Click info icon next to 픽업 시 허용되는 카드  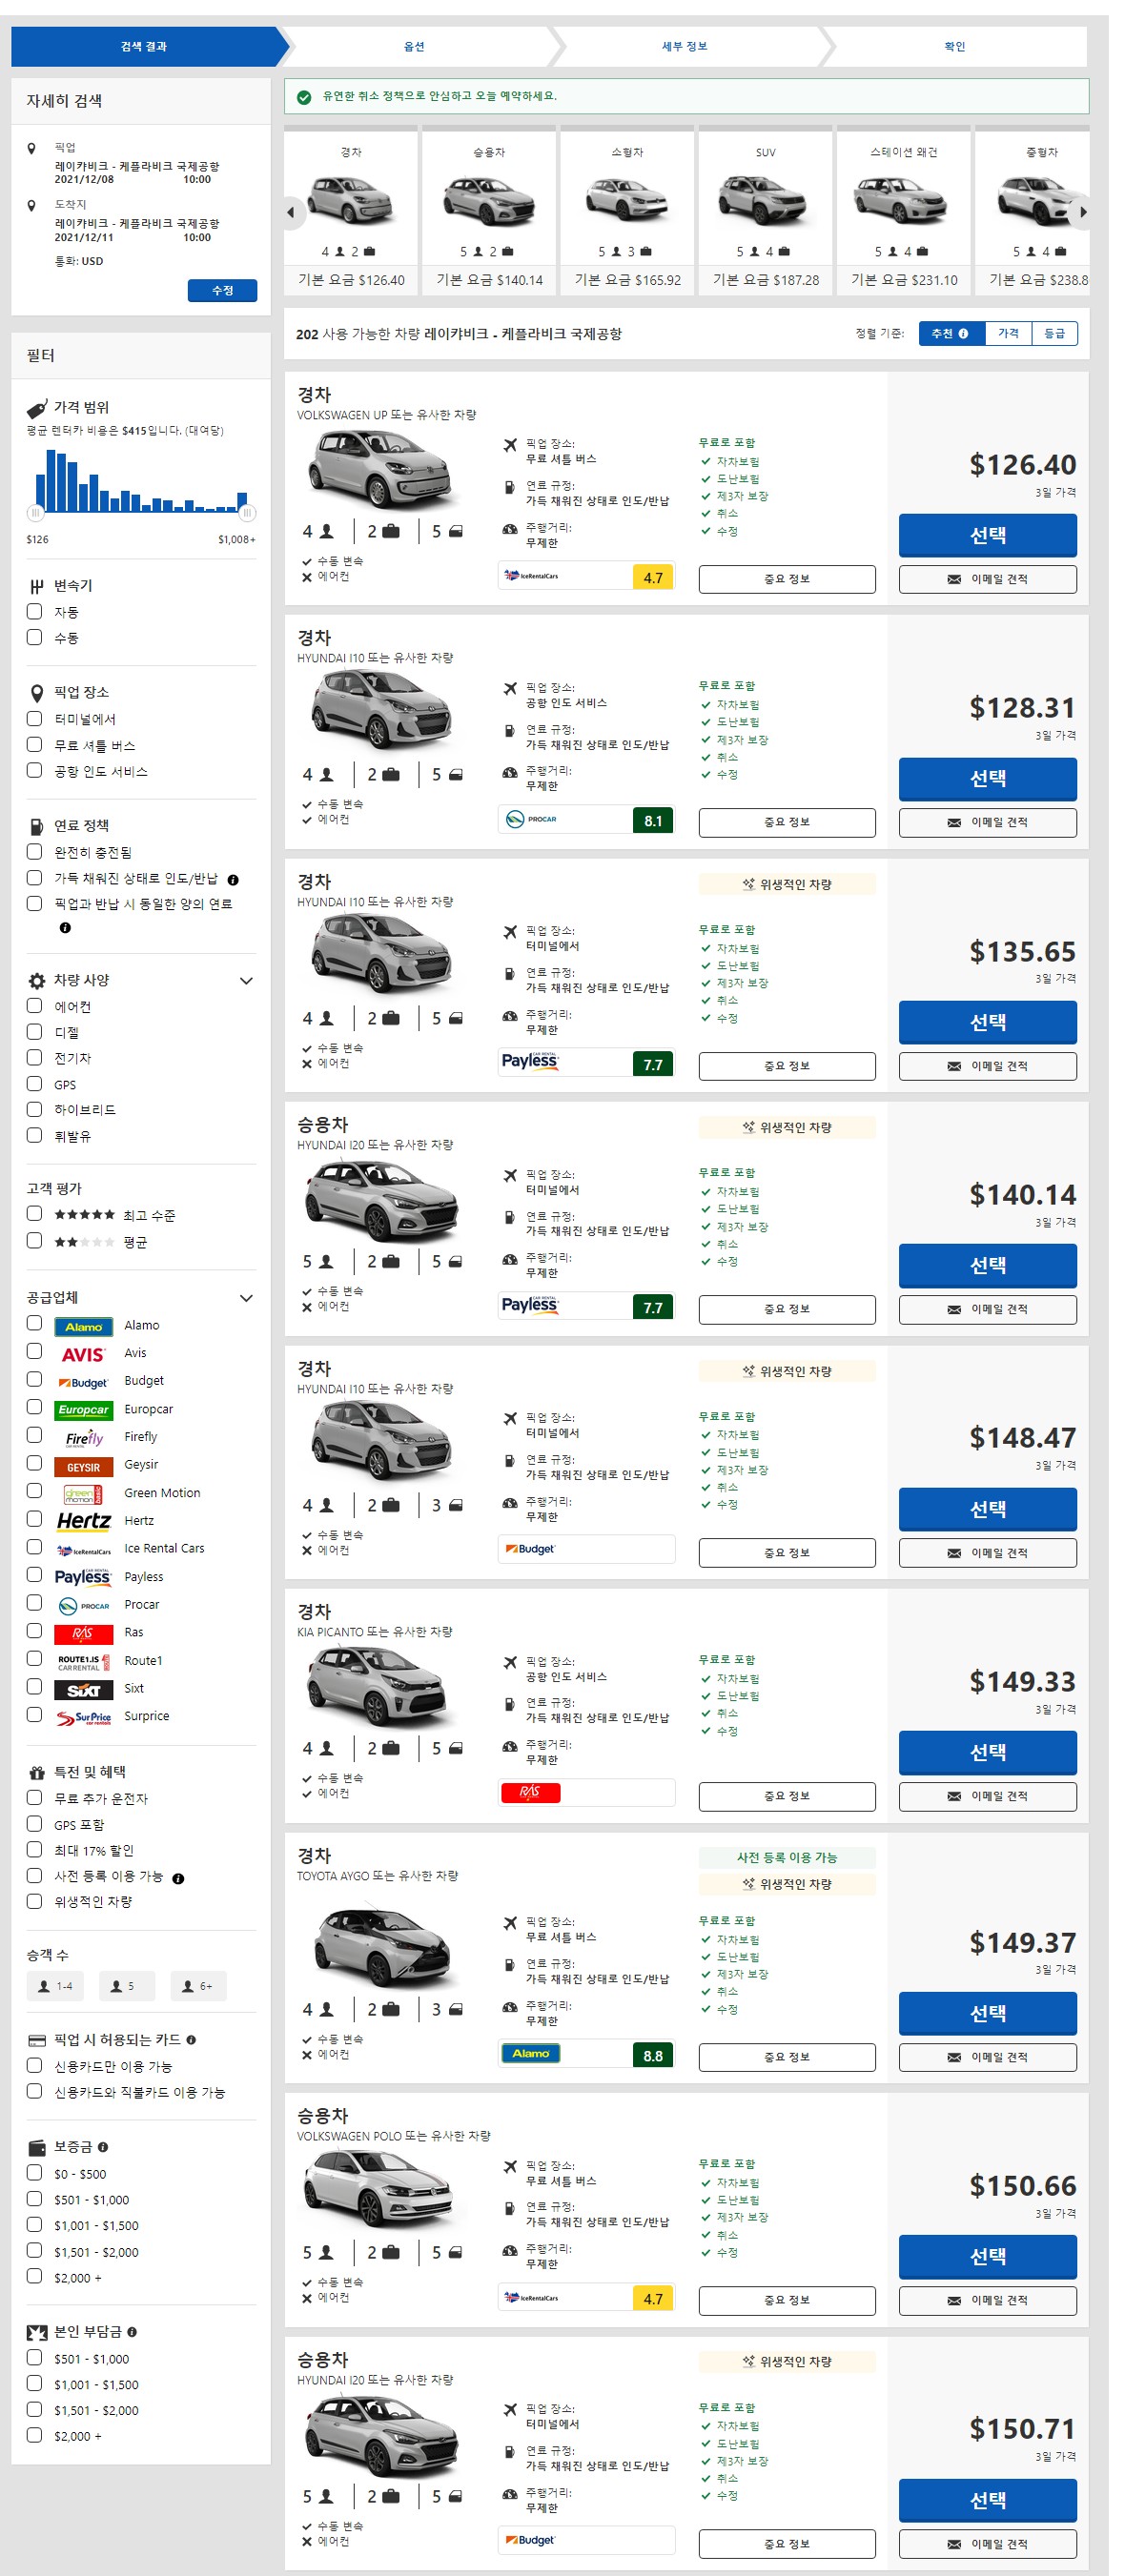tap(191, 2039)
